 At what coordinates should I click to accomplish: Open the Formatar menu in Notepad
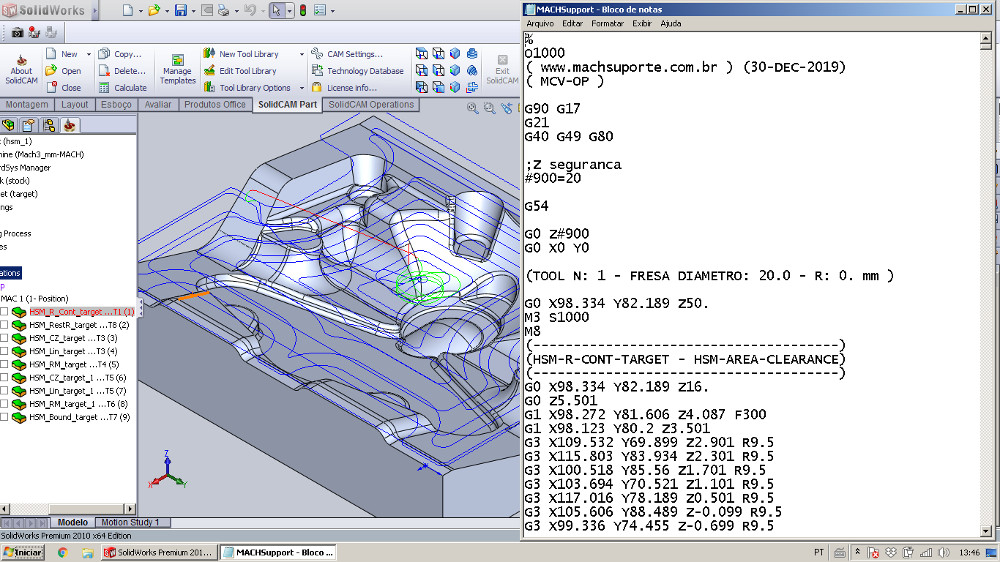tap(607, 23)
